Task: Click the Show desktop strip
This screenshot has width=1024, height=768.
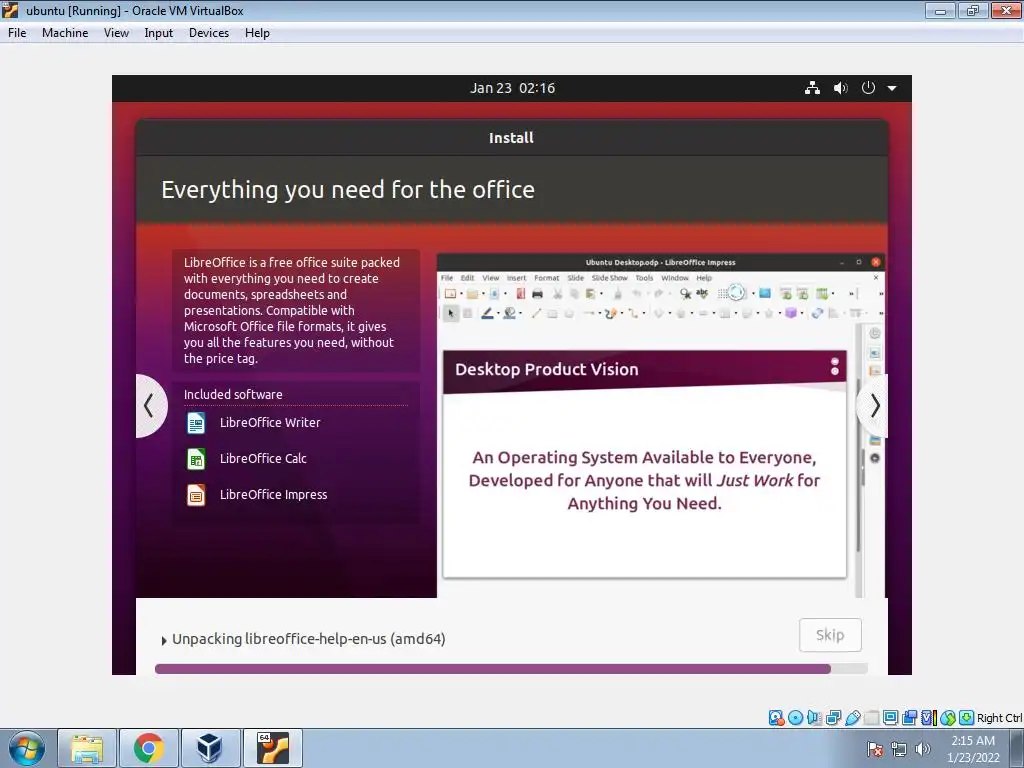Action: click(x=1019, y=749)
